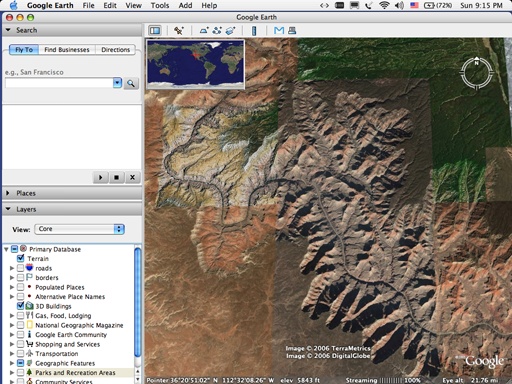This screenshot has height=384, width=512.
Task: Expand the Transportation tree node
Action: [12, 354]
